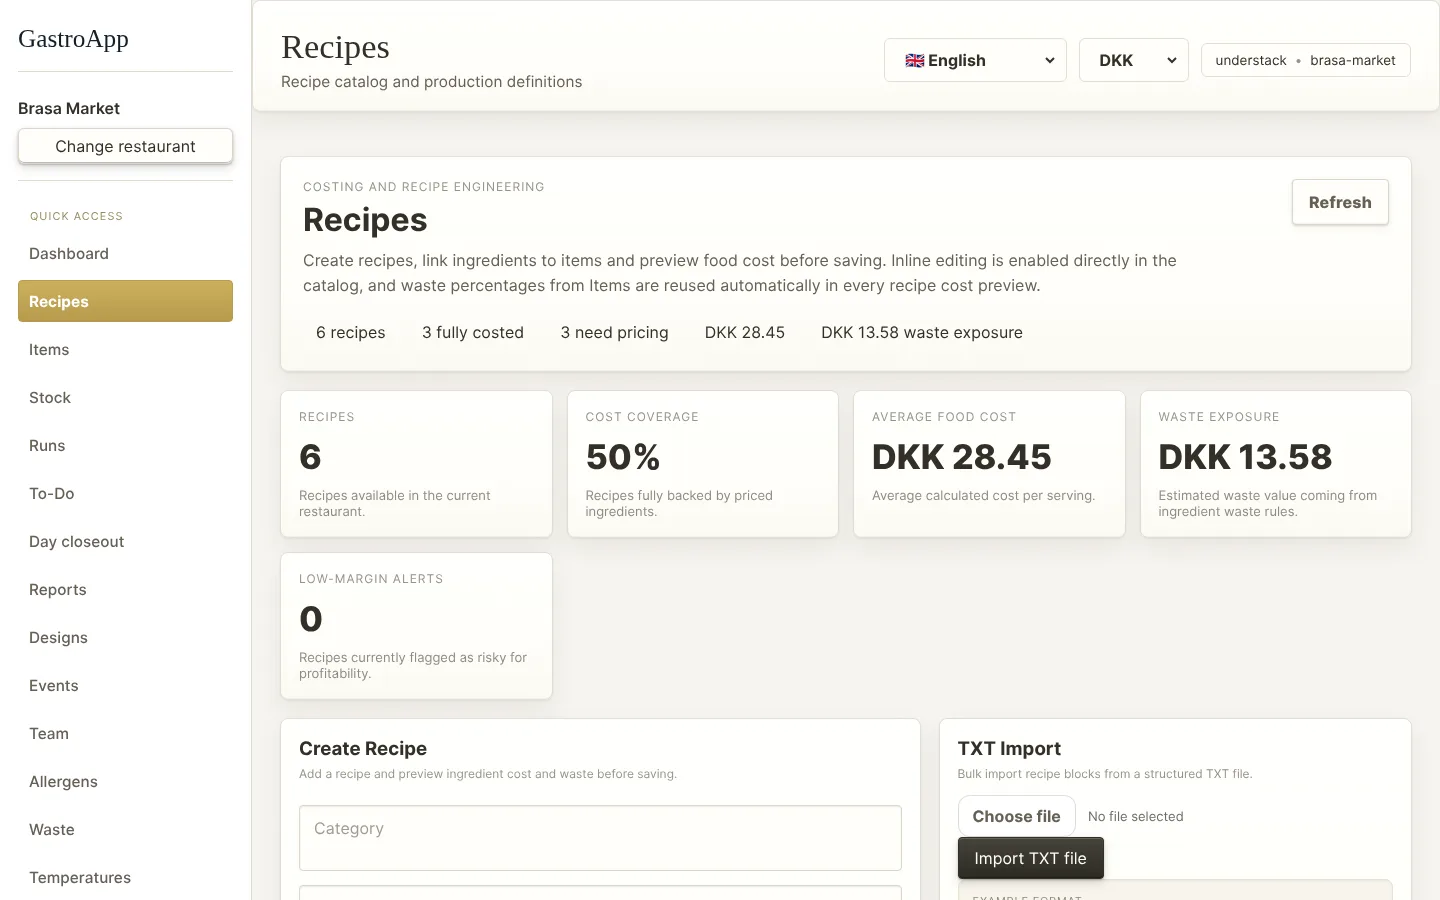
Task: Select Designs in the sidebar
Action: (125, 638)
